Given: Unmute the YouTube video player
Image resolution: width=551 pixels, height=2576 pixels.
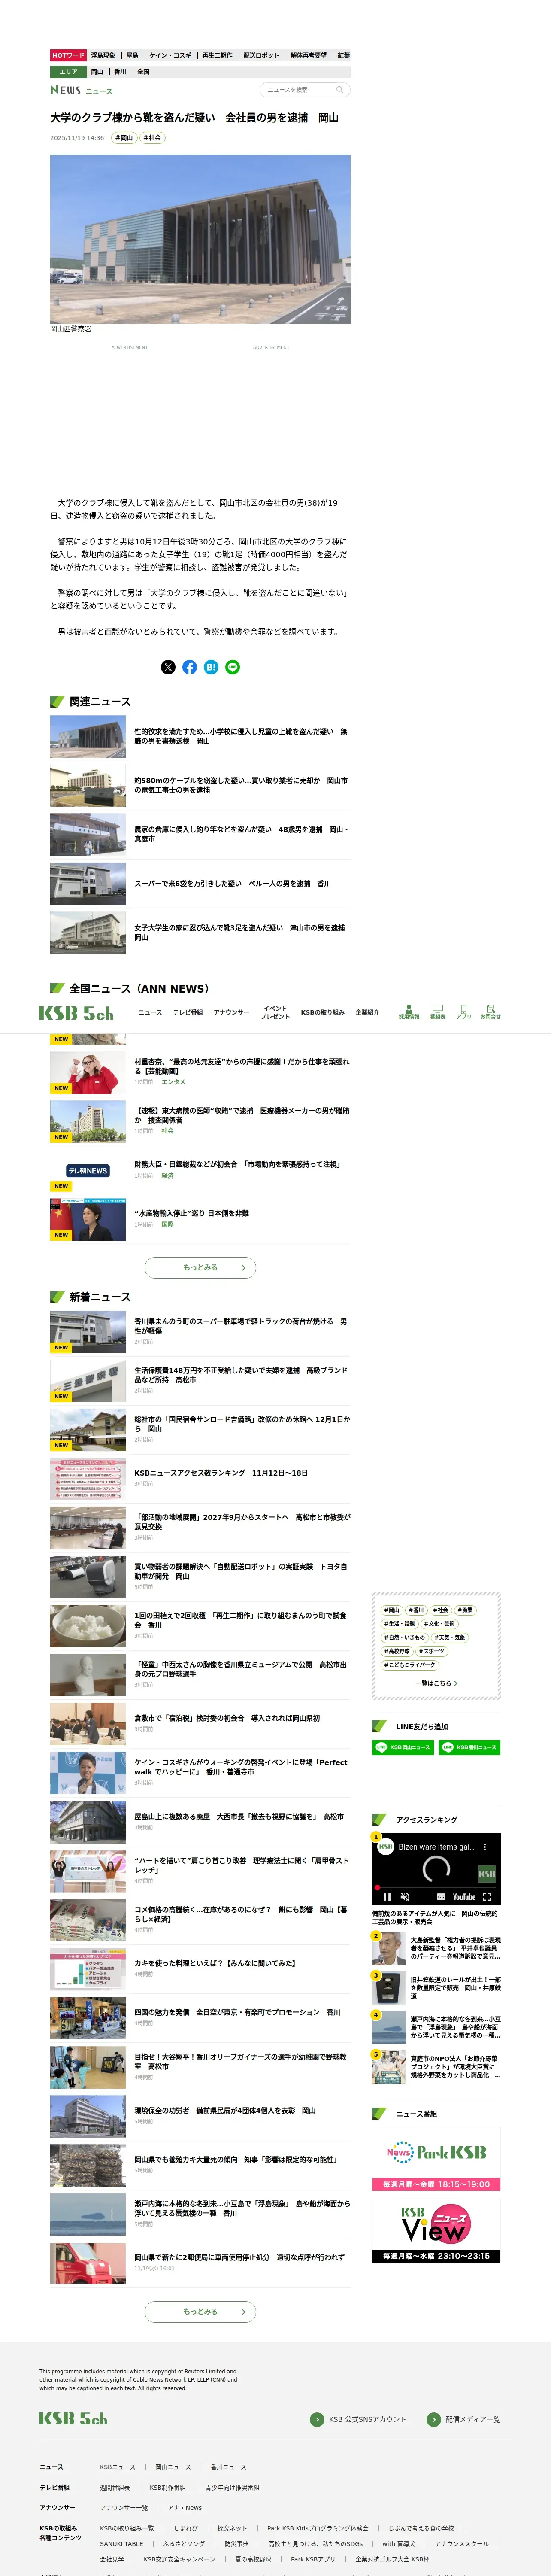Looking at the screenshot, I should pos(405,1896).
